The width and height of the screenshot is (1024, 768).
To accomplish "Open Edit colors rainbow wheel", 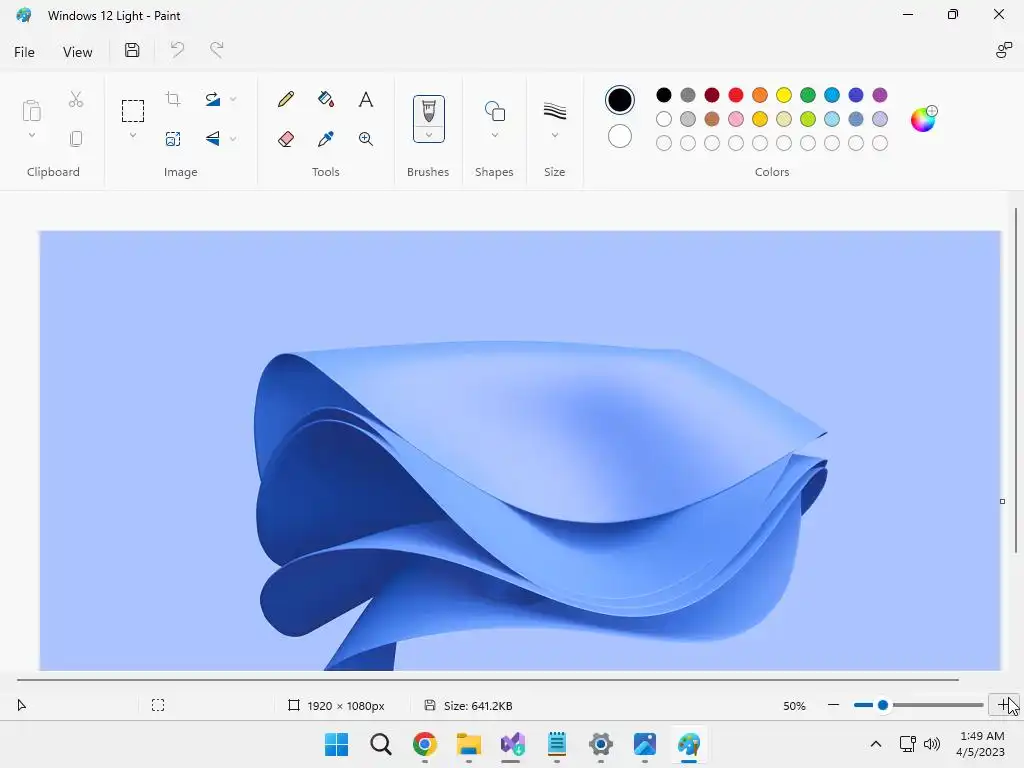I will [923, 119].
